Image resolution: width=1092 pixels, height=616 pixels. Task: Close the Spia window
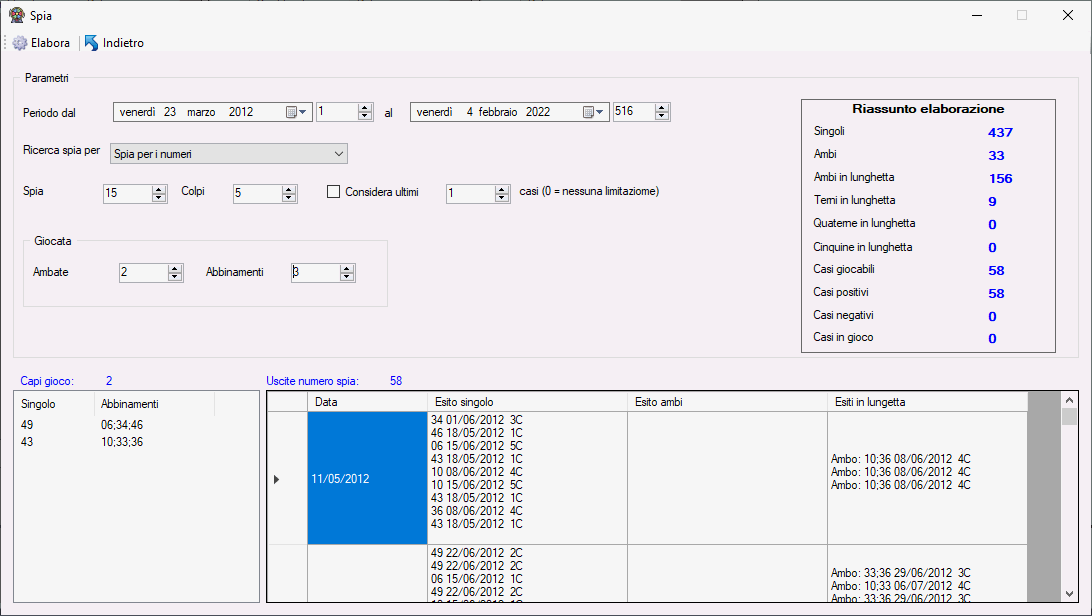tap(1068, 15)
